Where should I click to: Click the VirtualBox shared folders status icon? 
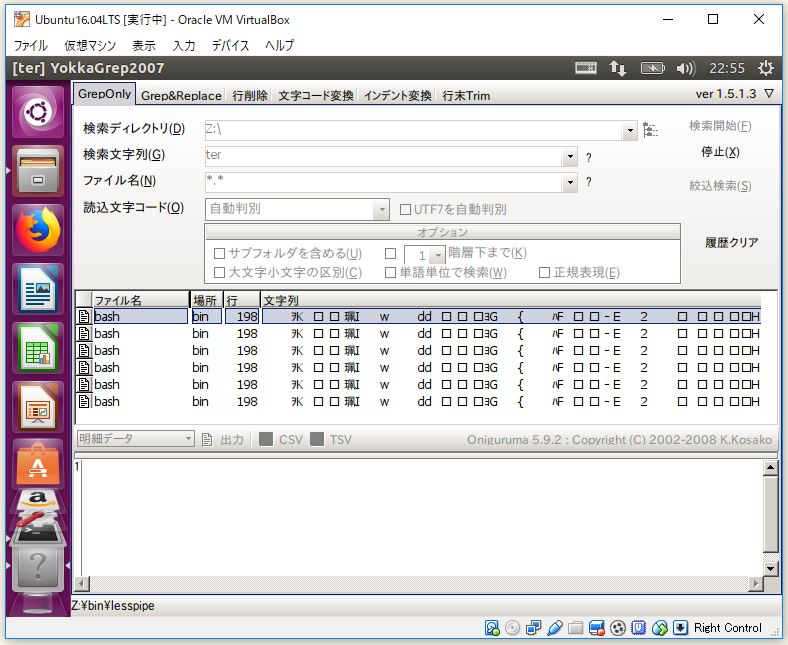click(575, 628)
